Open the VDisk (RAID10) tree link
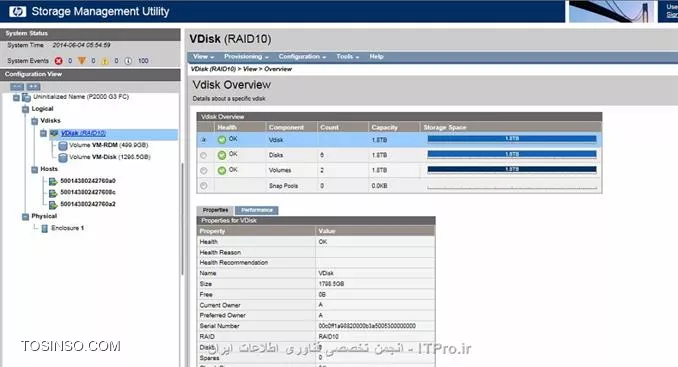The height and width of the screenshot is (367, 678). (x=83, y=133)
